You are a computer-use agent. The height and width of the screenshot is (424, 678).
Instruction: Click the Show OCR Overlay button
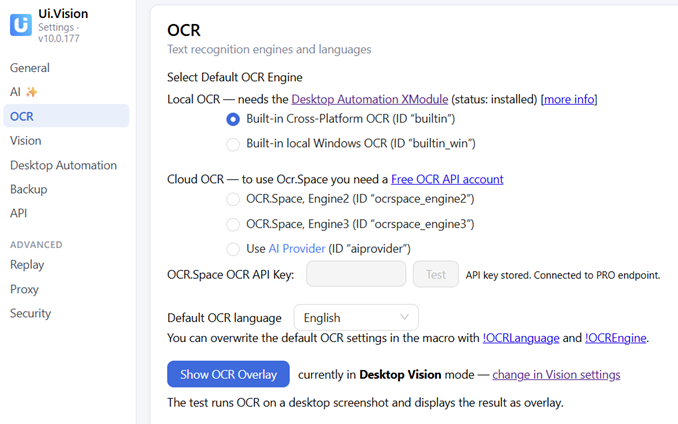coord(228,374)
